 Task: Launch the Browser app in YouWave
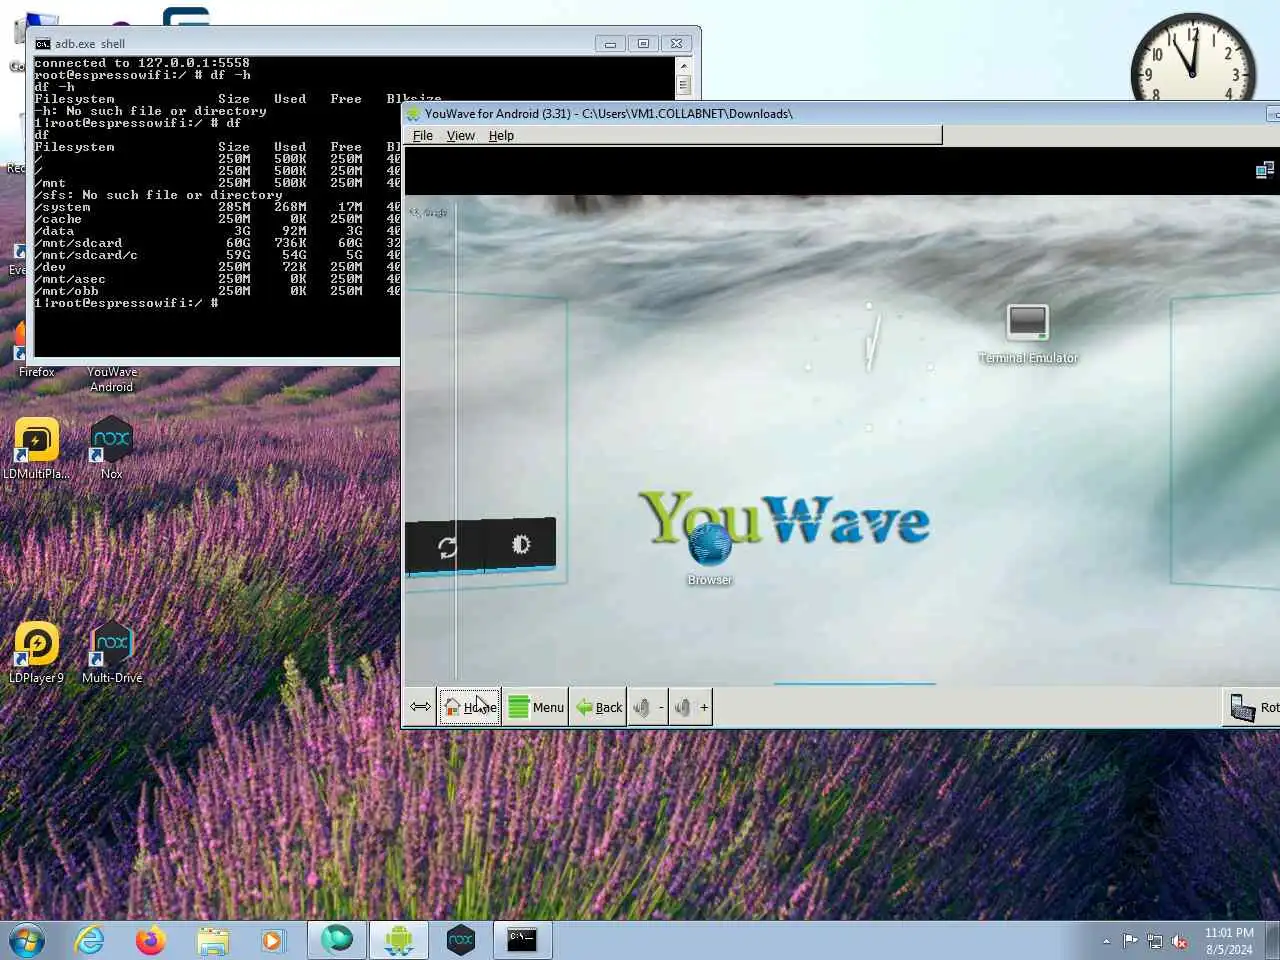710,552
